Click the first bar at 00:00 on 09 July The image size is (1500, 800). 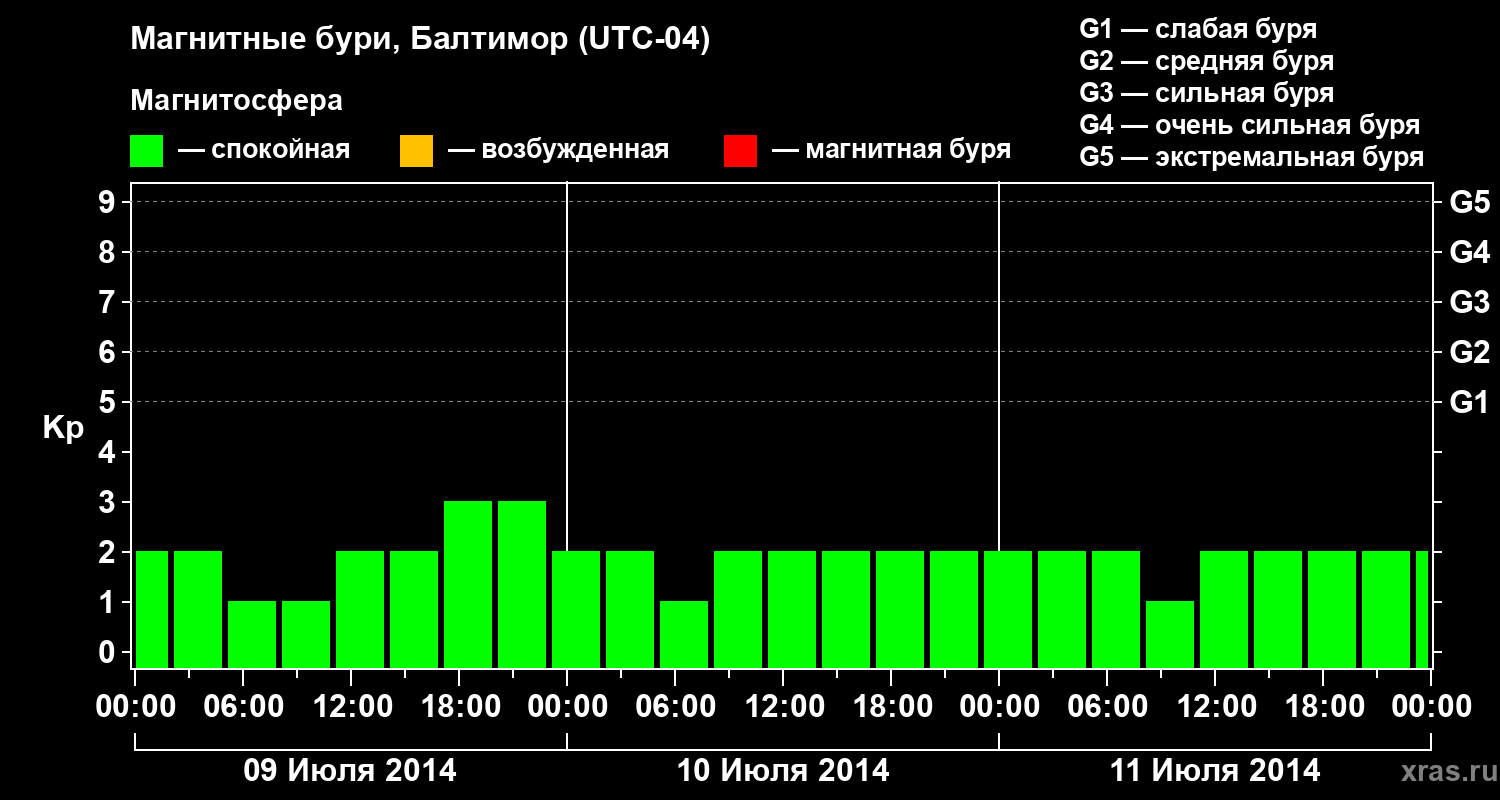pyautogui.click(x=152, y=609)
